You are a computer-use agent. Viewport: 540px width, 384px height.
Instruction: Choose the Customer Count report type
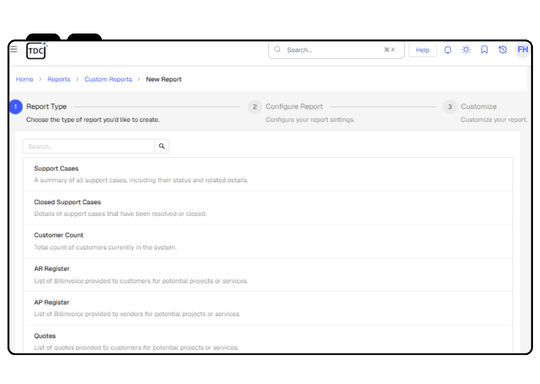point(268,241)
